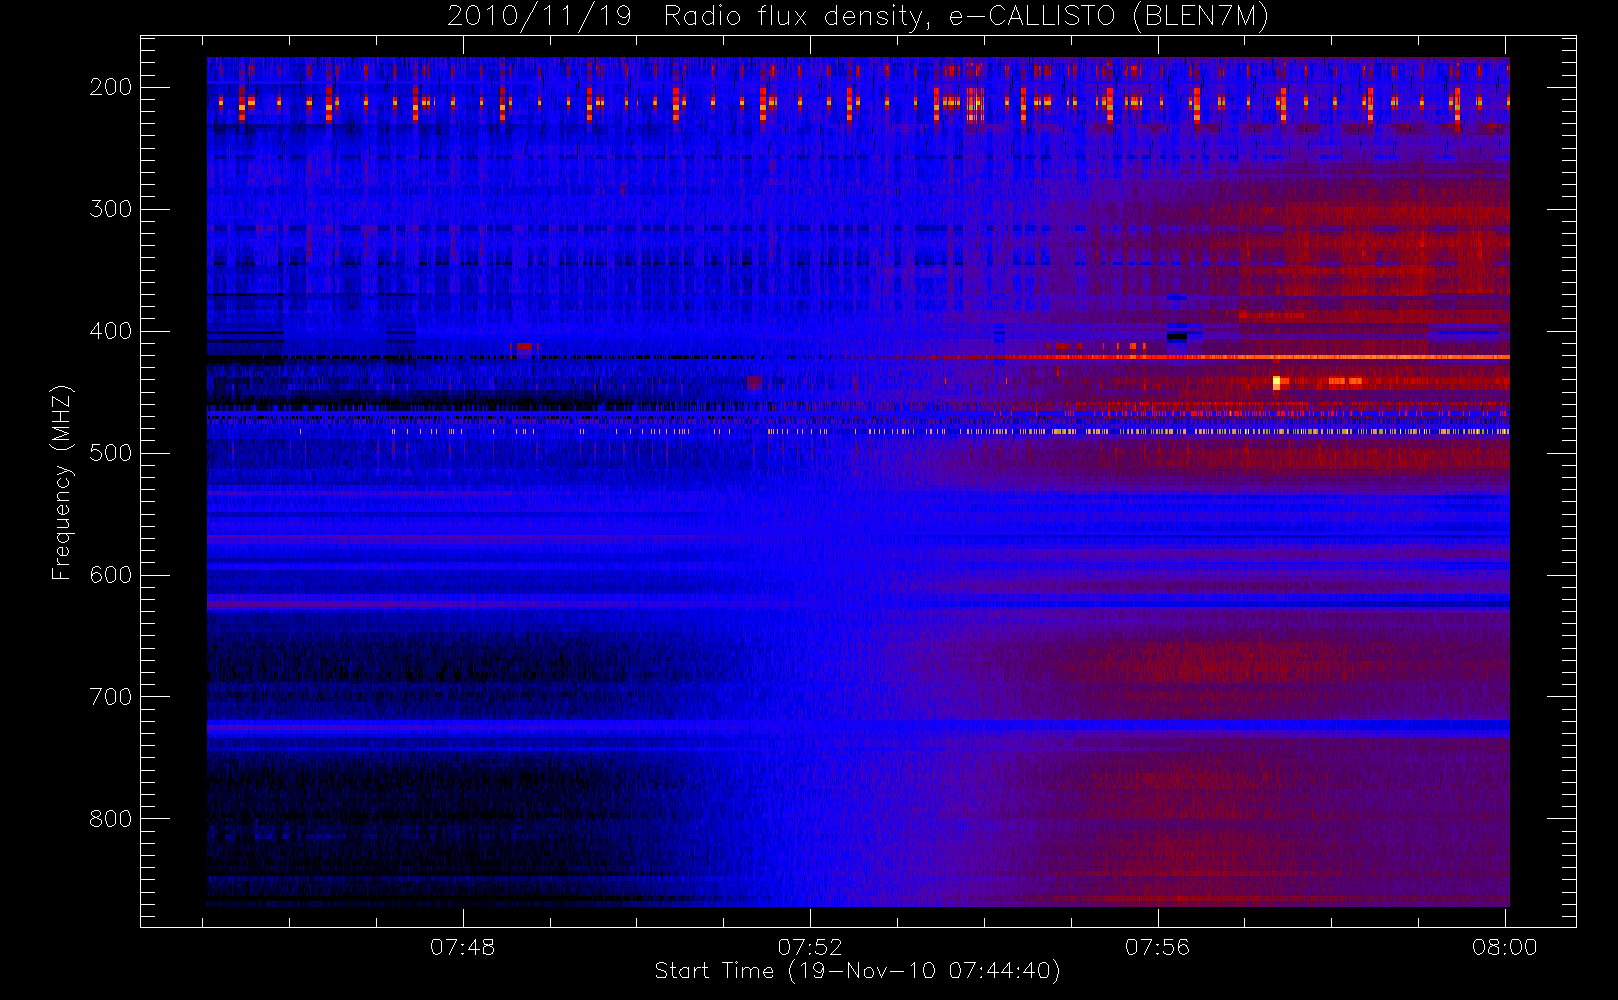The width and height of the screenshot is (1618, 1000).
Task: Click the 07:52 time tick label
Action: point(811,947)
